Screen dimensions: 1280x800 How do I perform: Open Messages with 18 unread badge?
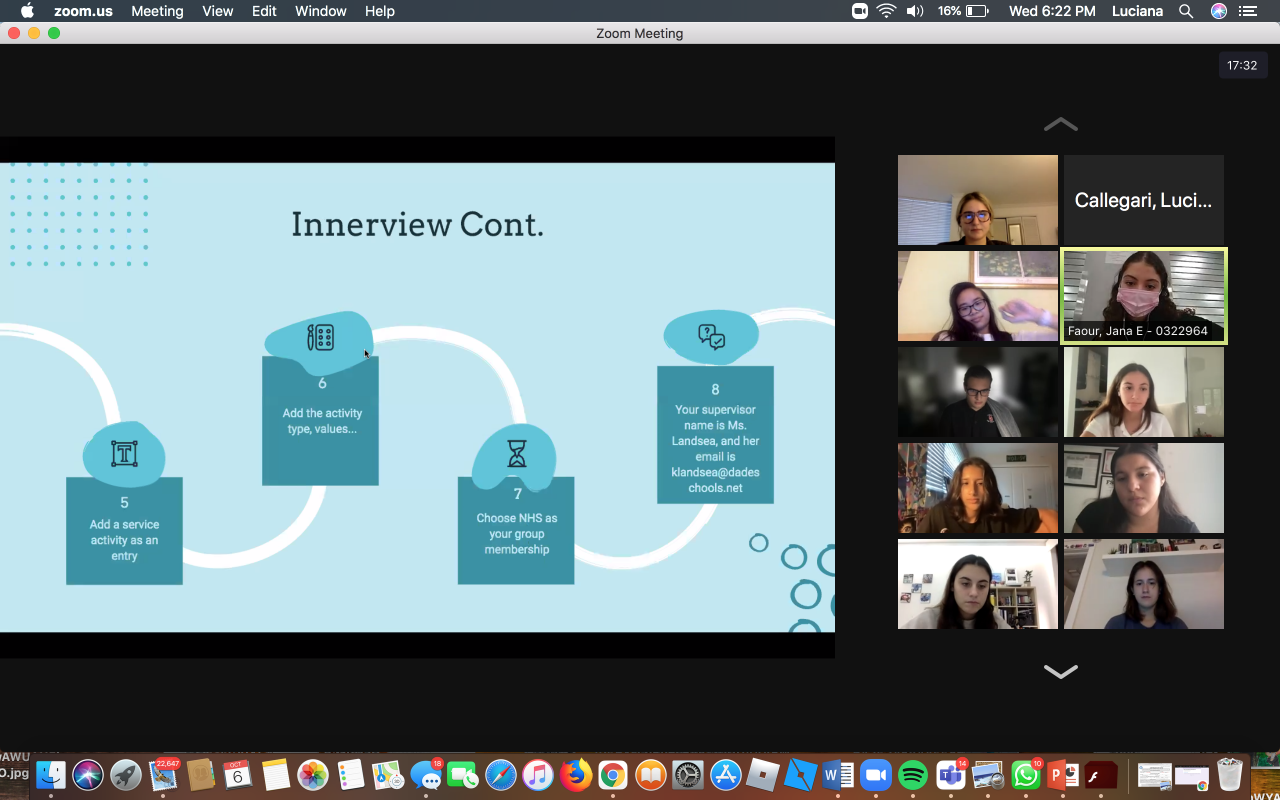pos(426,775)
